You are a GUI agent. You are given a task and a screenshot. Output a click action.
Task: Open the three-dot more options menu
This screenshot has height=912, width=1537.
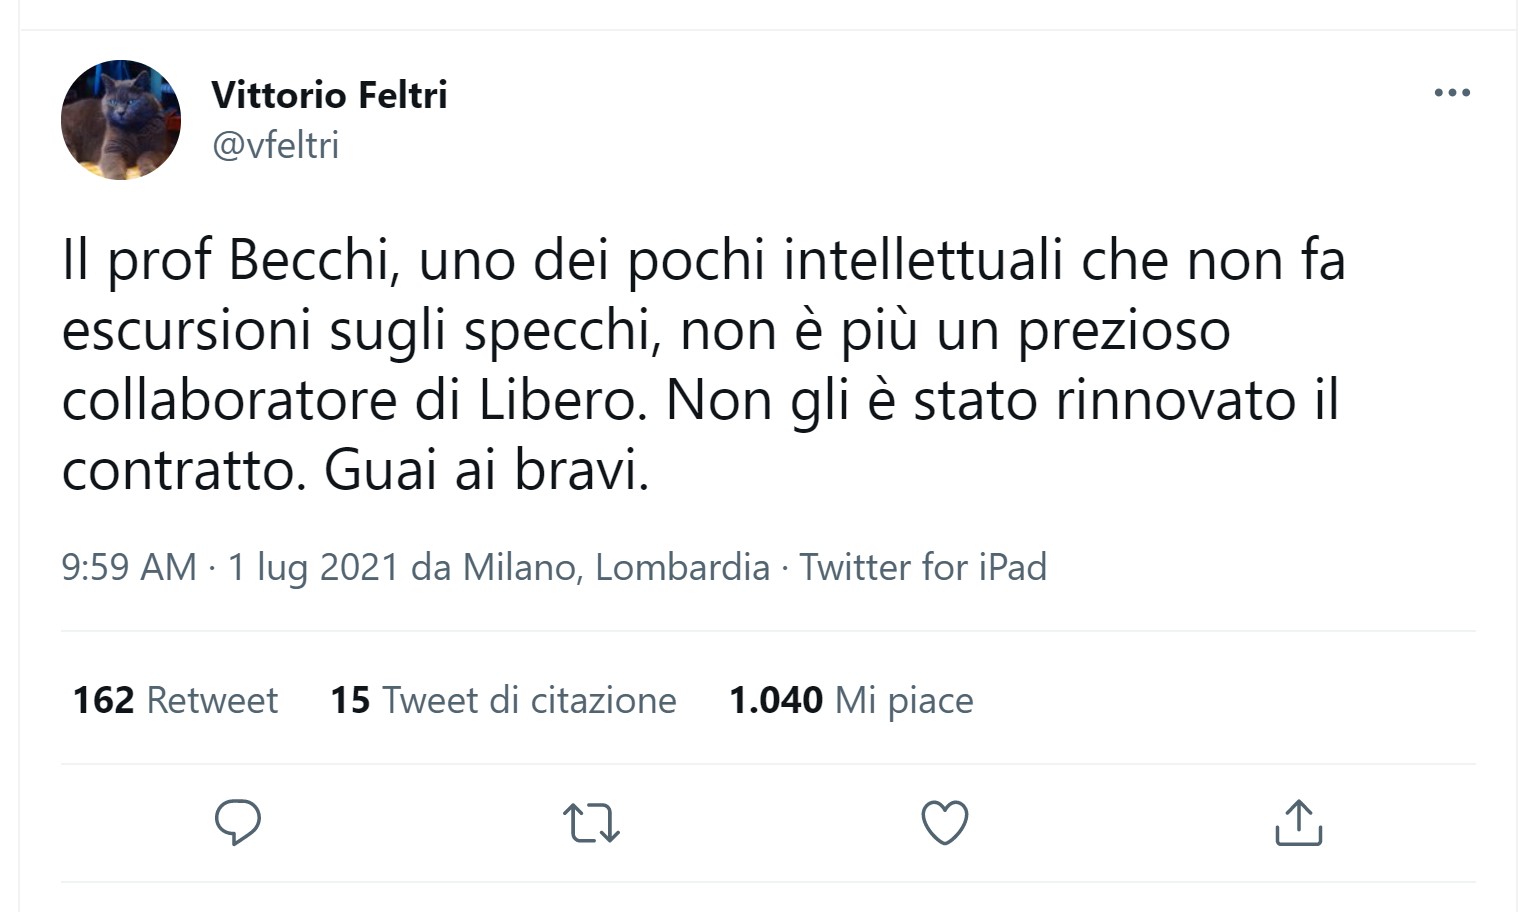pos(1451,93)
